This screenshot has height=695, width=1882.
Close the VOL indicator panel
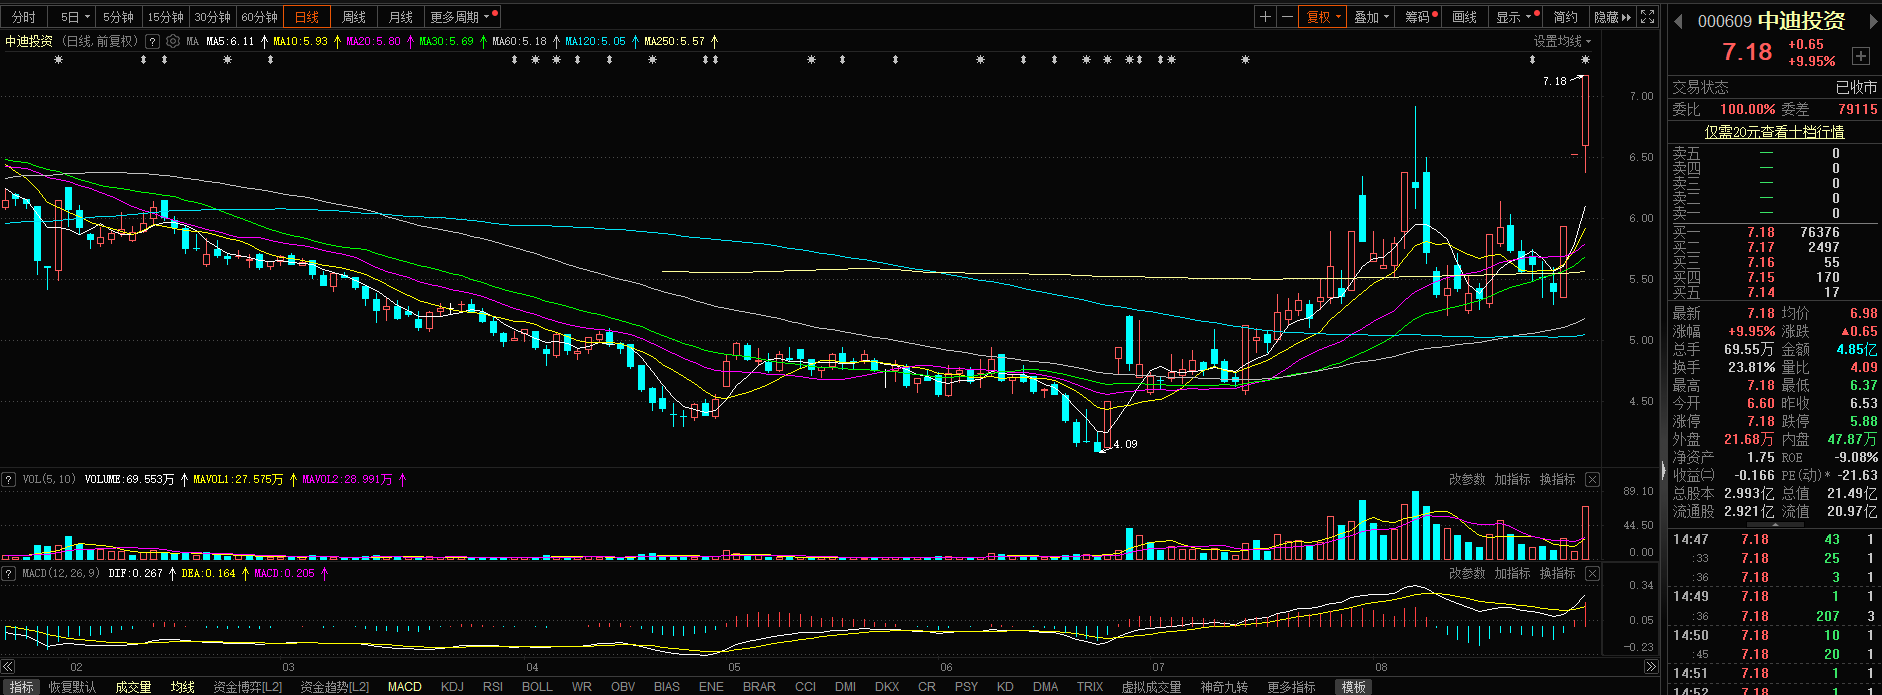click(1592, 480)
